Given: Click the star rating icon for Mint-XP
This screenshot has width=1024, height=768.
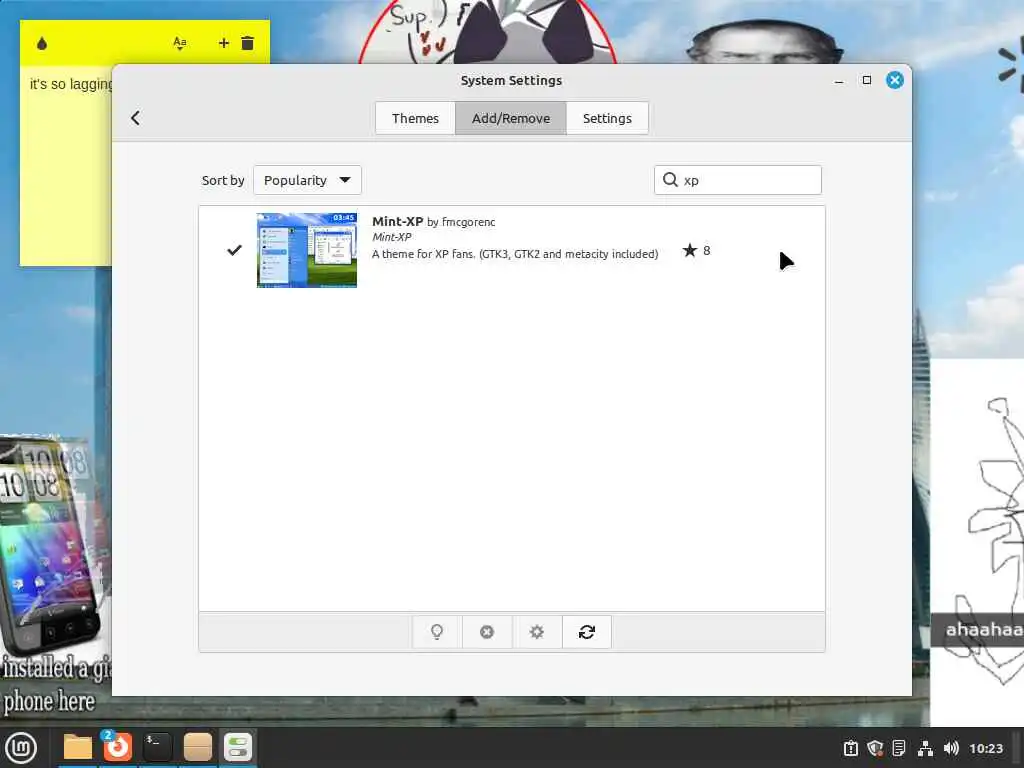Looking at the screenshot, I should tap(690, 250).
